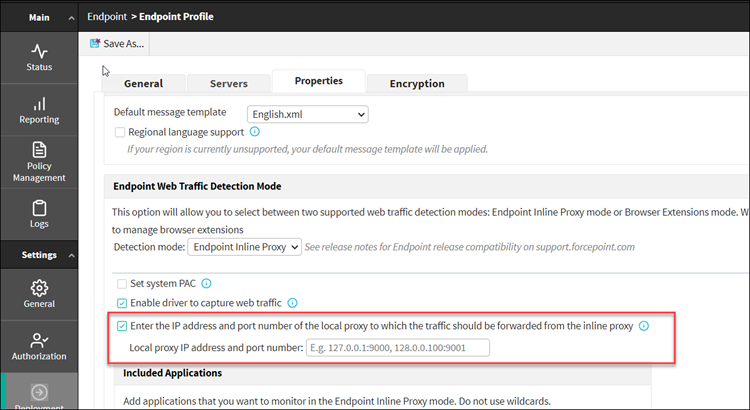Click the info icon beside Set system PAC
Viewport: 750px width, 410px height.
[207, 284]
